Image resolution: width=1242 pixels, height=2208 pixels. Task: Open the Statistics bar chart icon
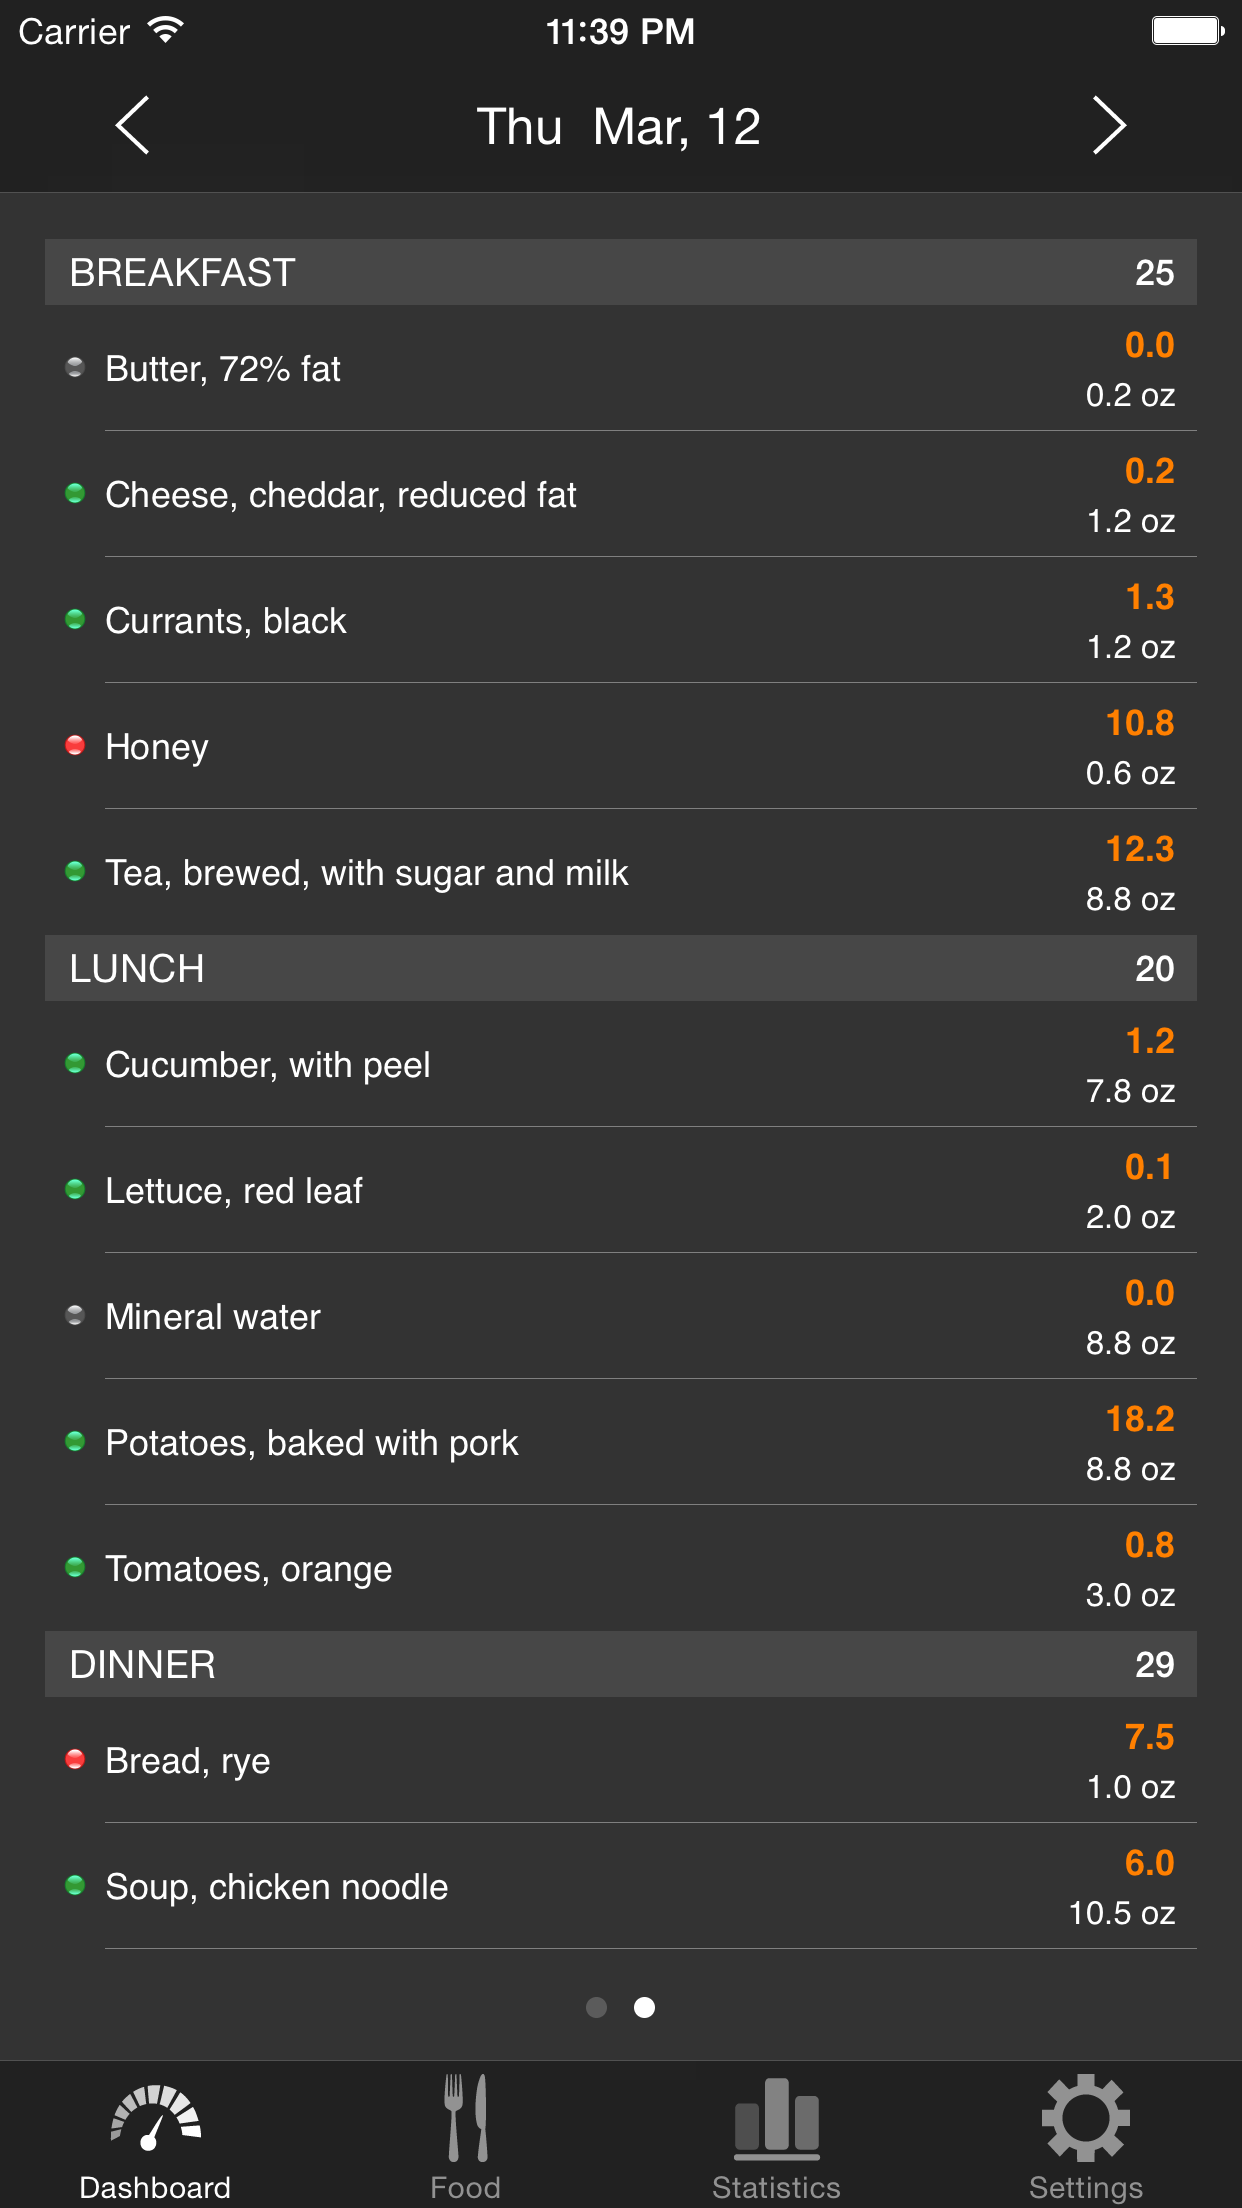pyautogui.click(x=776, y=2115)
